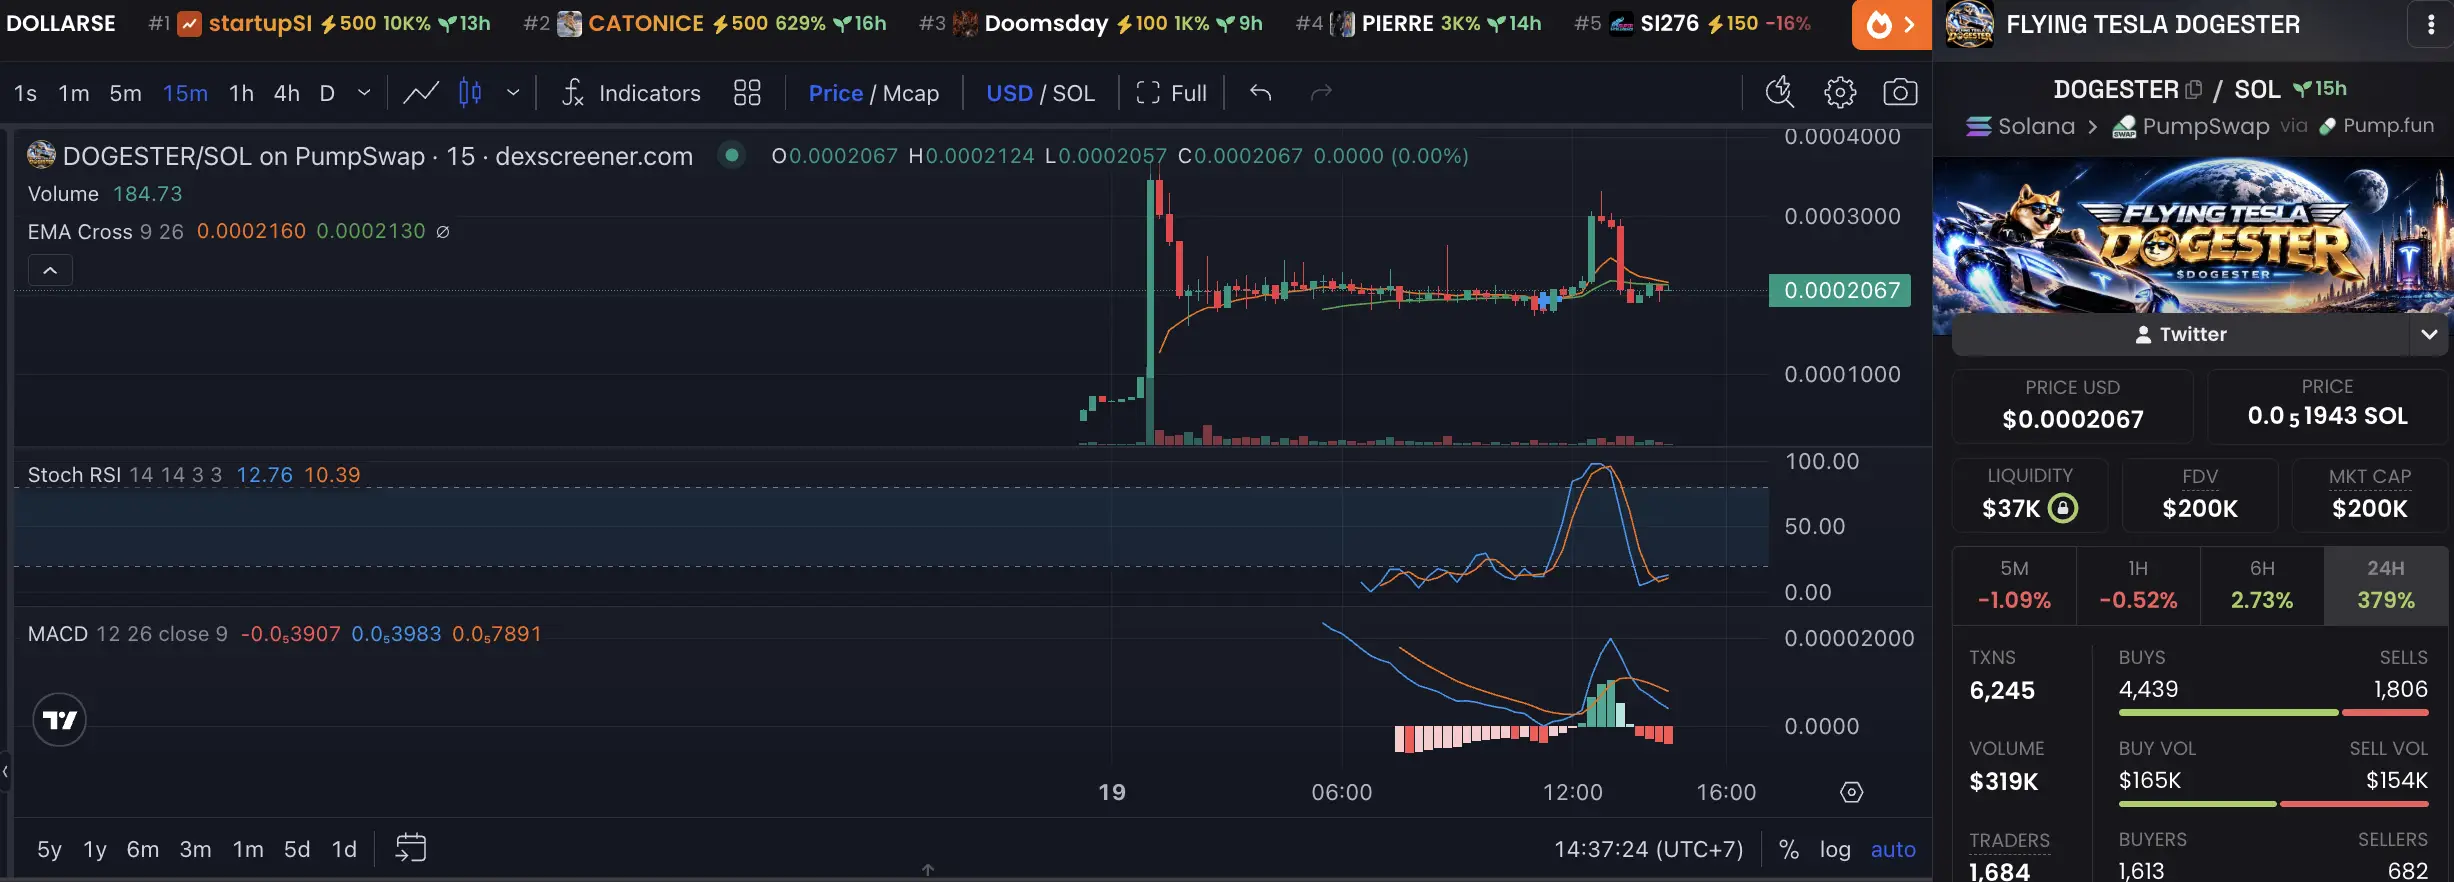This screenshot has height=882, width=2454.
Task: Open the Indicators menu
Action: tap(631, 93)
